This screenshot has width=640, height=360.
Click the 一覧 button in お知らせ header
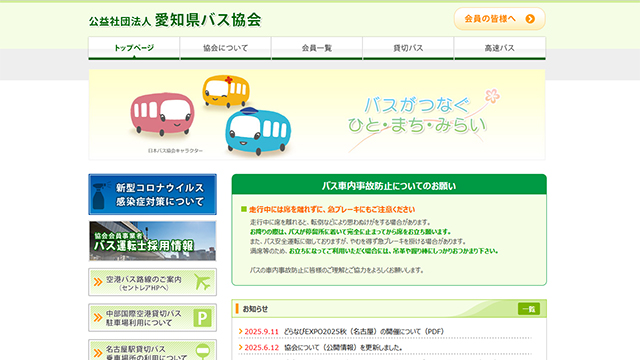[529, 309]
